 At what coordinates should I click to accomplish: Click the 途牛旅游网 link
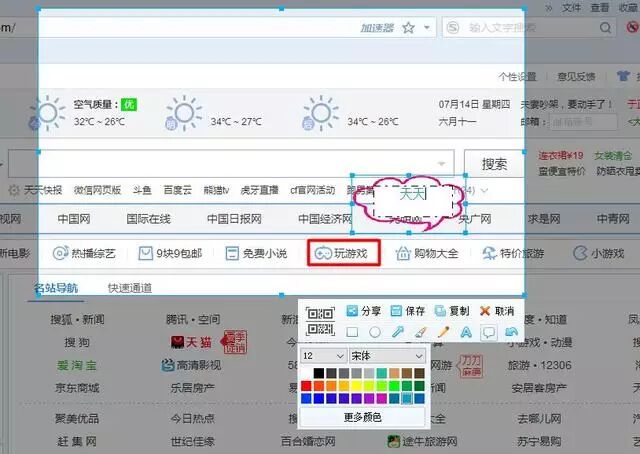pos(422,441)
